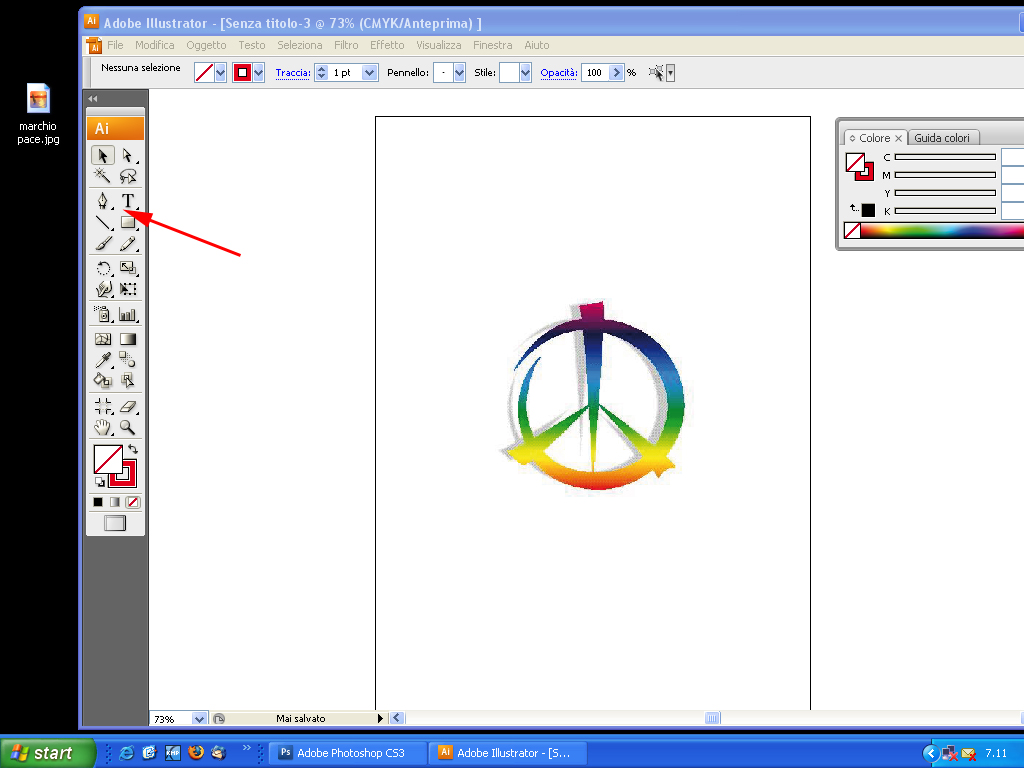Collapse the toolbox with double arrows
Screen dimensions: 1024x768
pos(93,99)
